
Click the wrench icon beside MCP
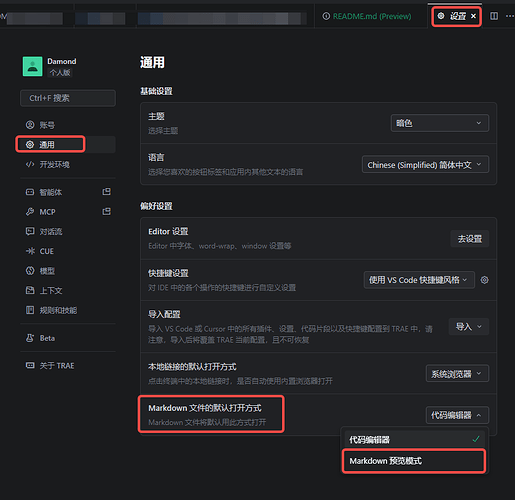(x=30, y=212)
